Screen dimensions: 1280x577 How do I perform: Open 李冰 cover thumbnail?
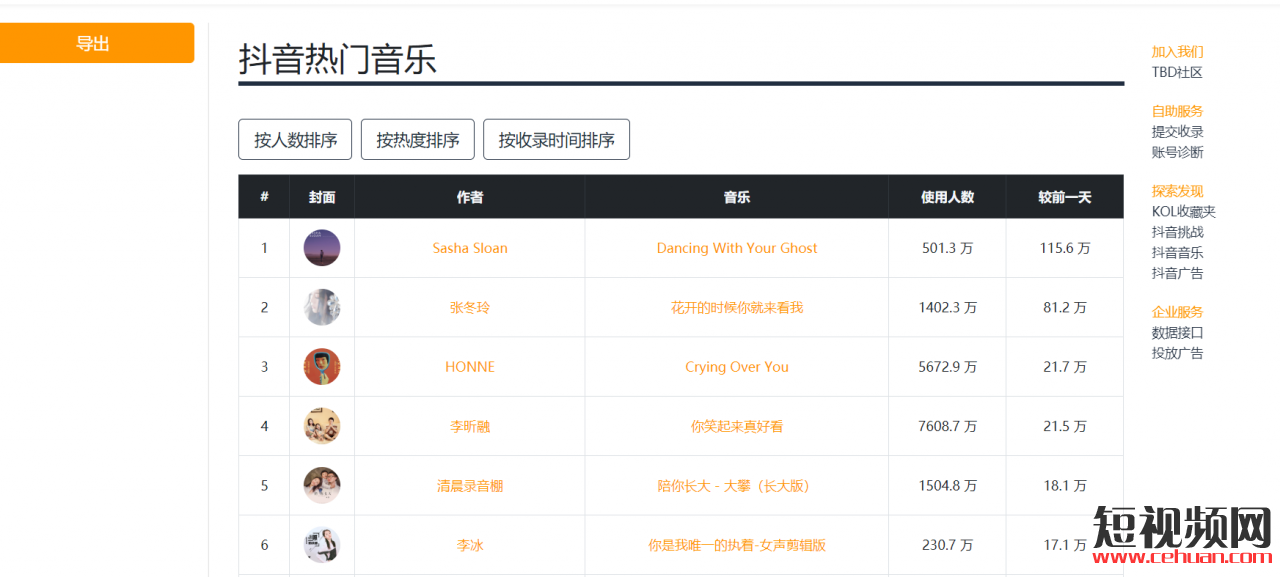pyautogui.click(x=322, y=545)
